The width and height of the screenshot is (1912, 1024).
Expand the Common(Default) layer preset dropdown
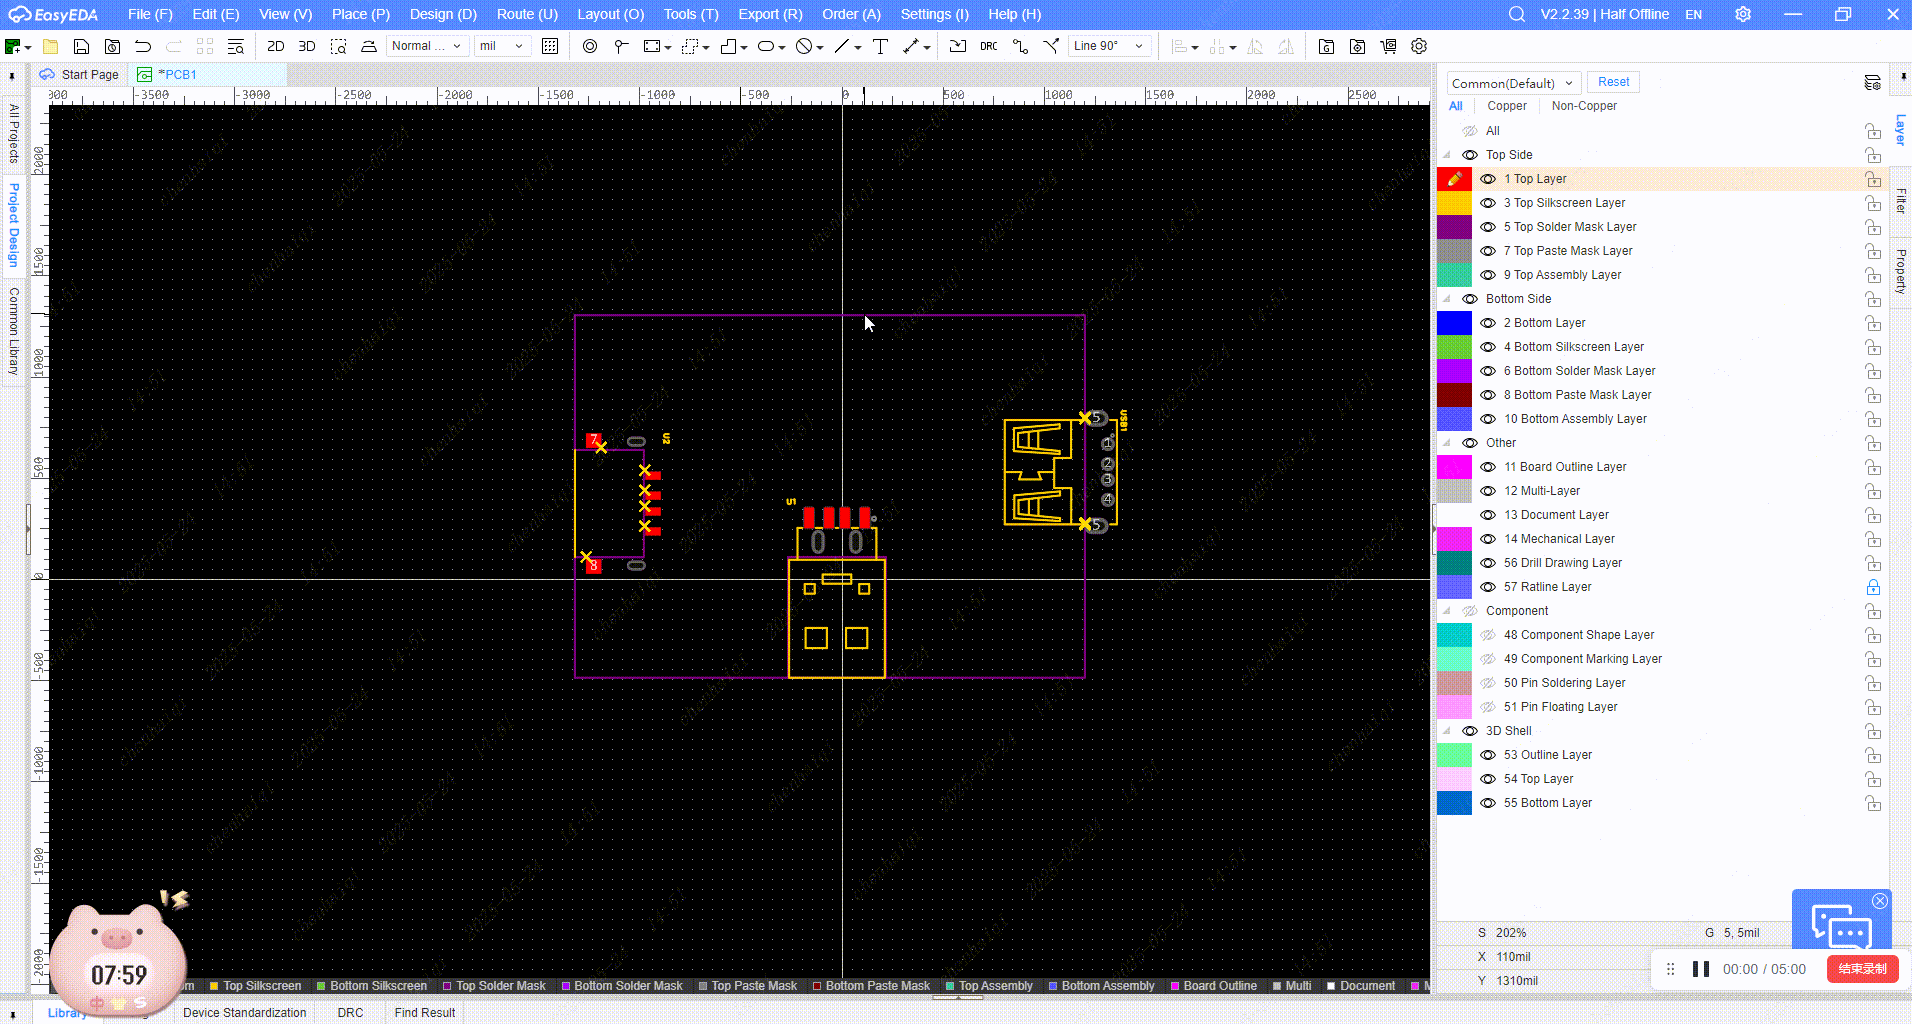coord(1512,83)
